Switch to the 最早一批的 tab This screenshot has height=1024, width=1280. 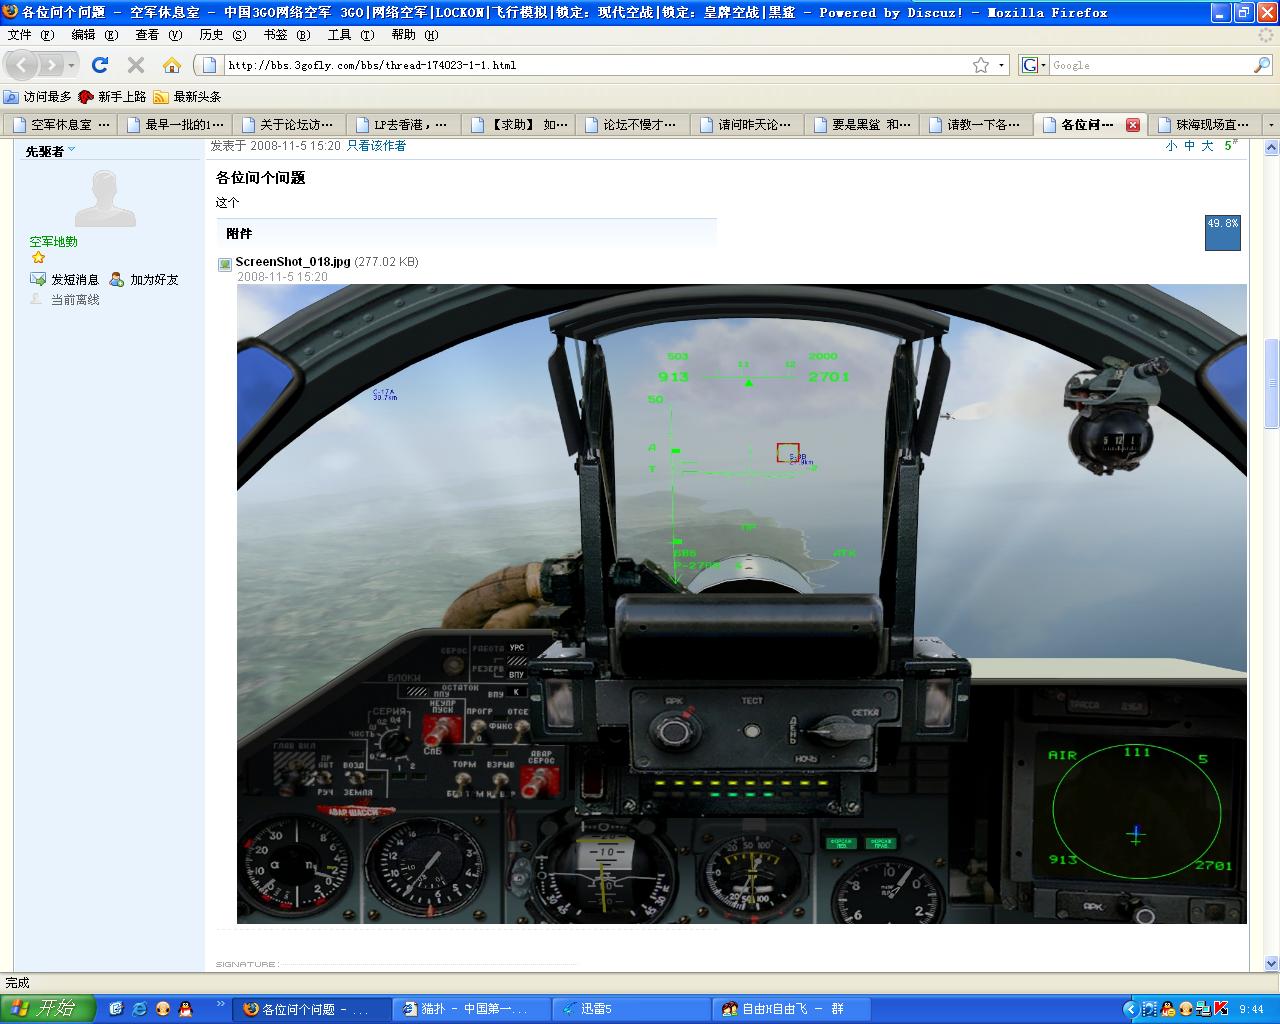pyautogui.click(x=175, y=125)
